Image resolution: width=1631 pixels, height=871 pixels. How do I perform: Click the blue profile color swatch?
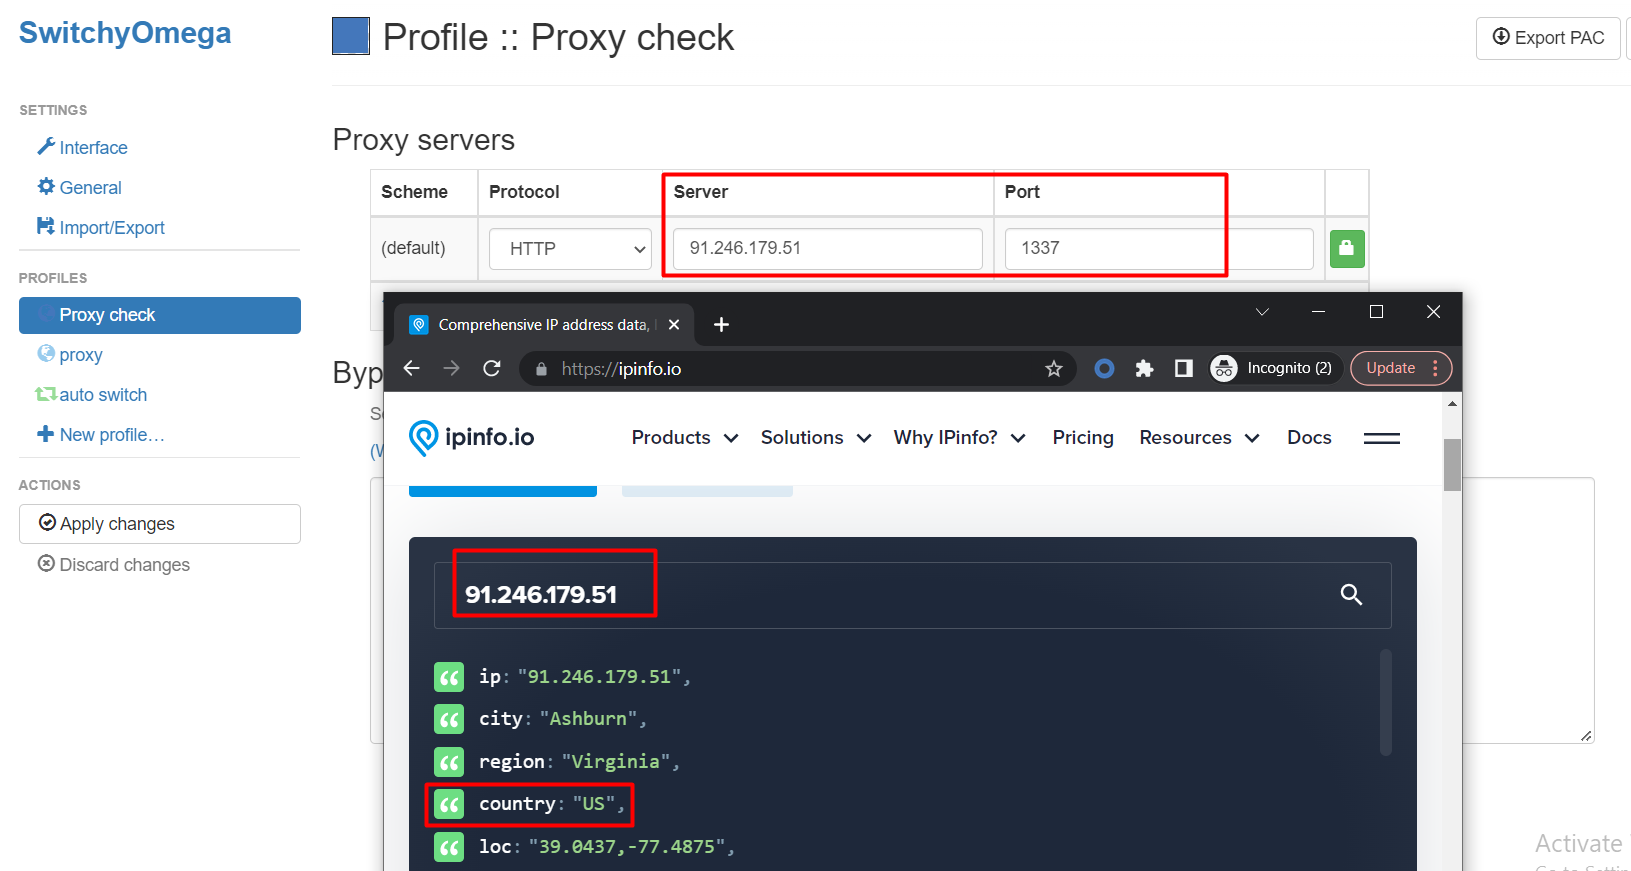click(351, 36)
